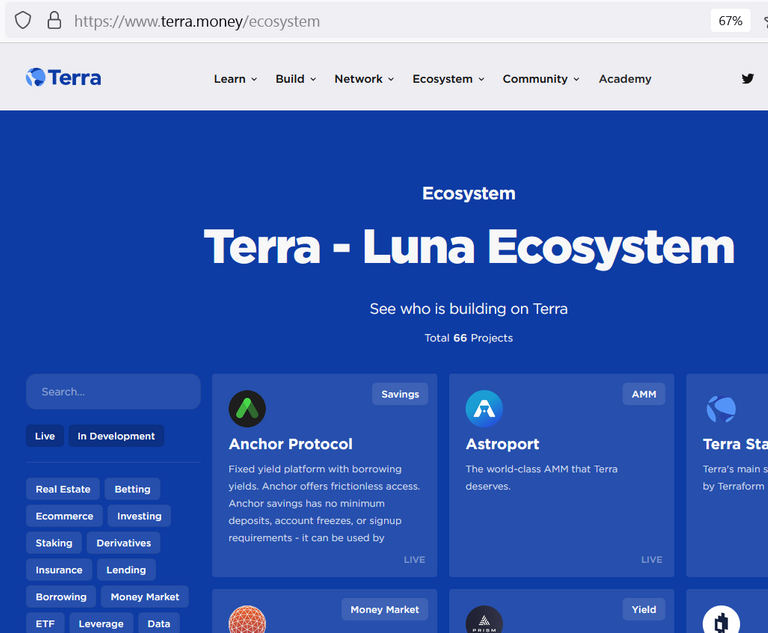Click the Total 66 Projects text

[468, 338]
